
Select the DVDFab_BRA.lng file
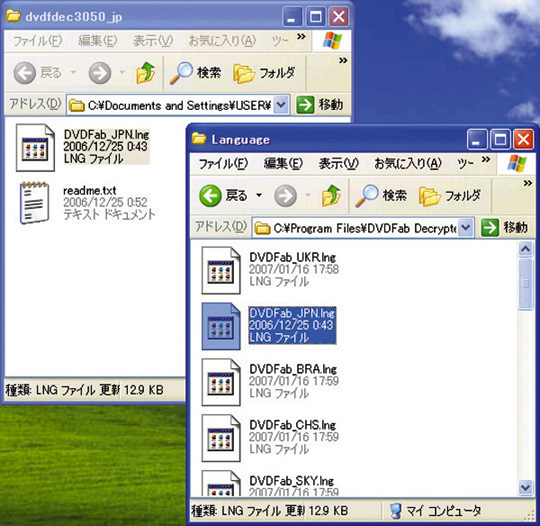(x=270, y=382)
